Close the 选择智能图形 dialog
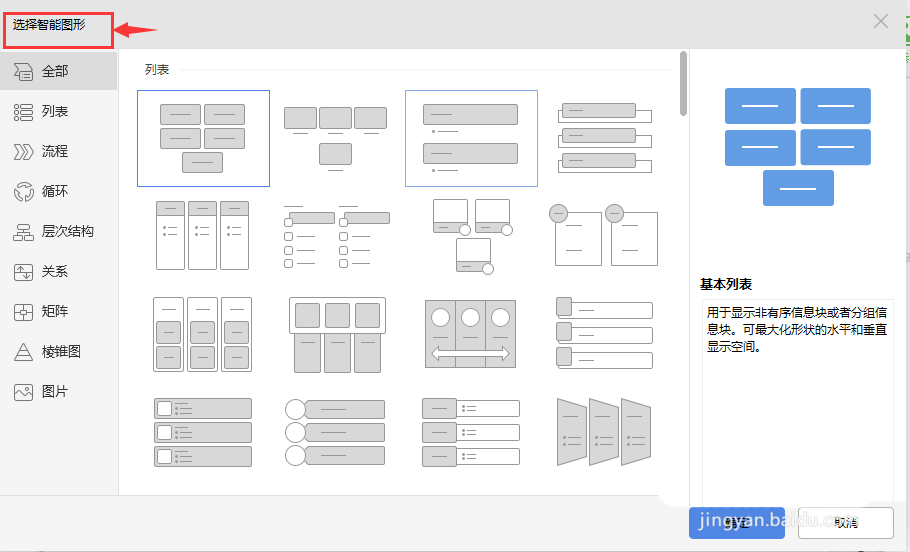 click(880, 21)
